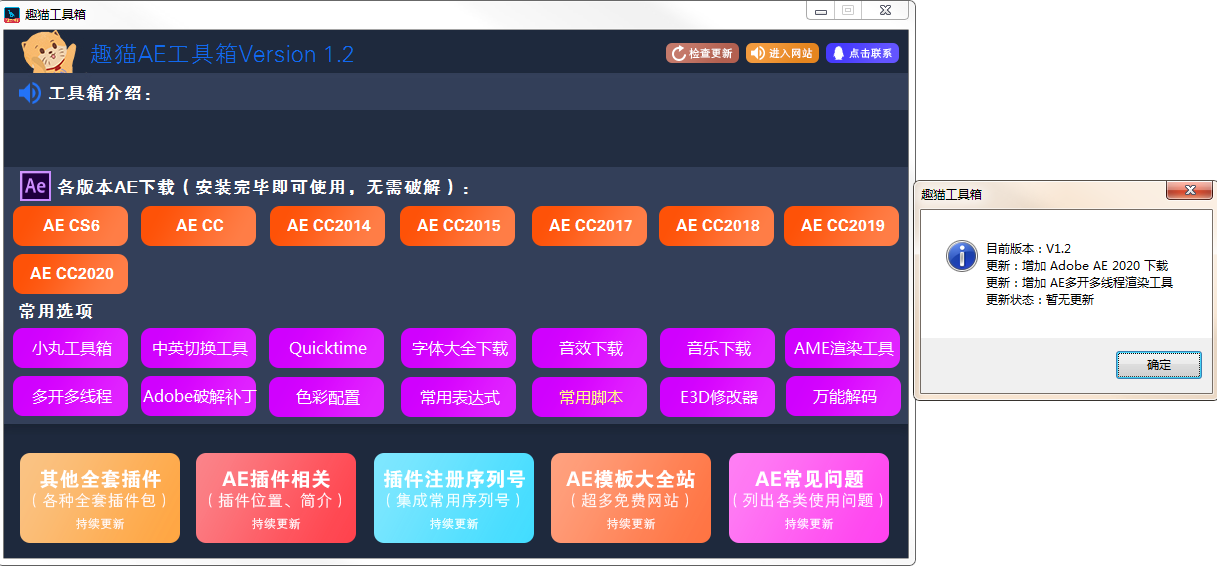The width and height of the screenshot is (1217, 566).
Task: Confirm the update dialog with 确定
Action: pos(1158,365)
